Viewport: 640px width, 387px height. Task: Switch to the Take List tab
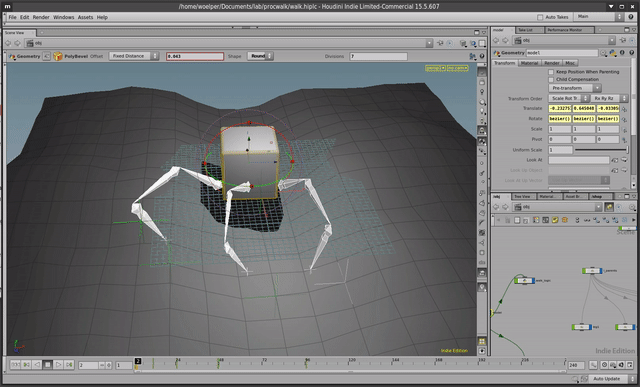(x=528, y=30)
